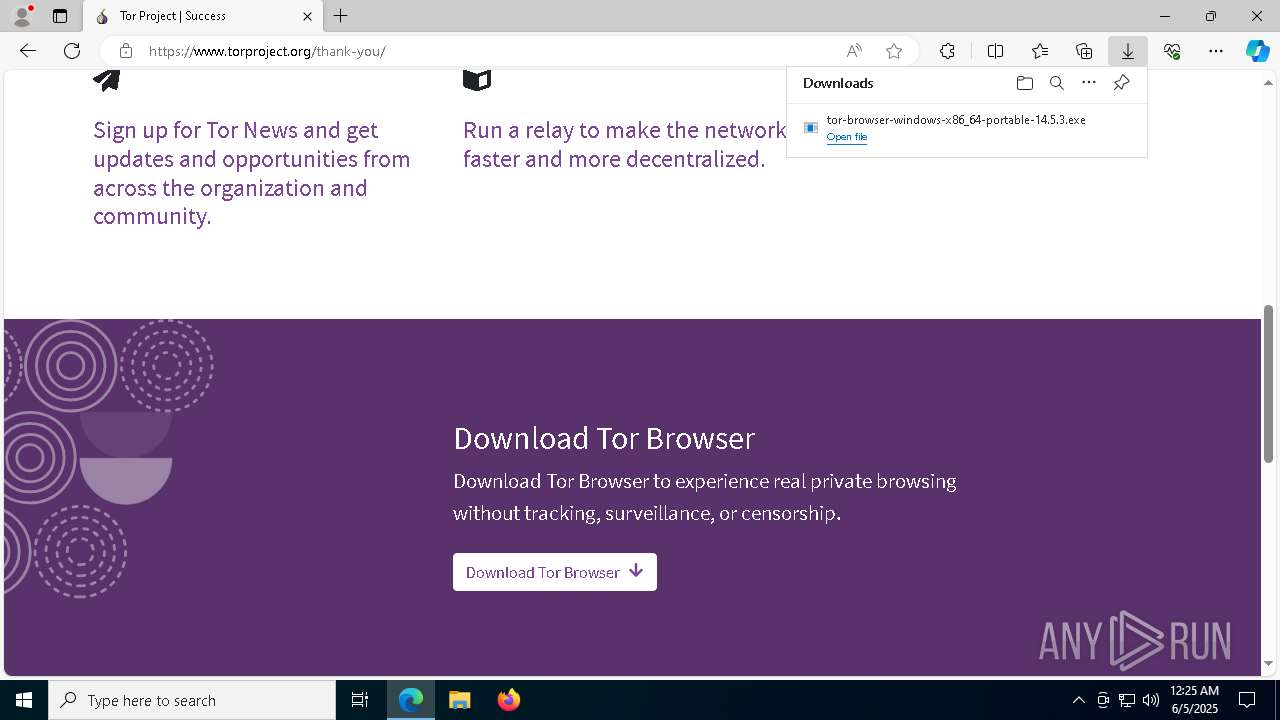
Task: Open the Edge profile icon
Action: (22, 16)
